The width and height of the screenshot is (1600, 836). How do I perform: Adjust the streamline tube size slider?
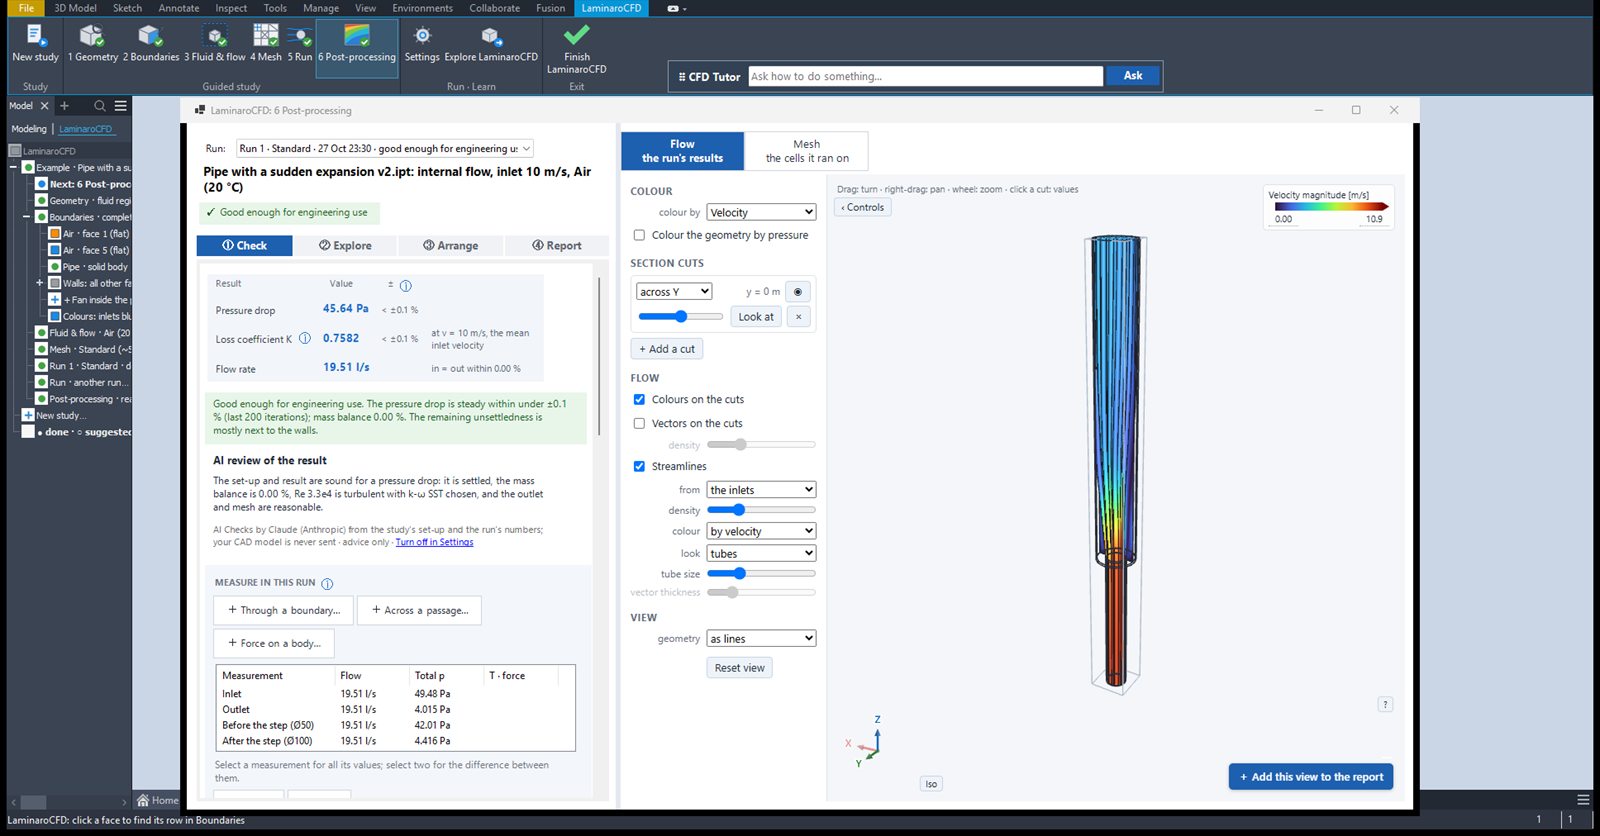pos(761,574)
